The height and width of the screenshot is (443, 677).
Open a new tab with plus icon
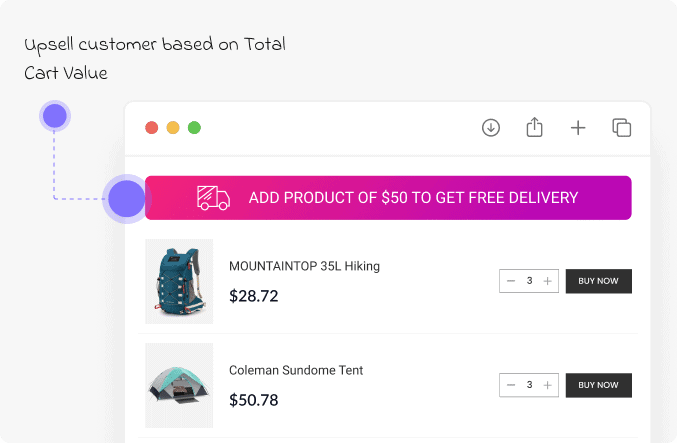click(x=577, y=128)
